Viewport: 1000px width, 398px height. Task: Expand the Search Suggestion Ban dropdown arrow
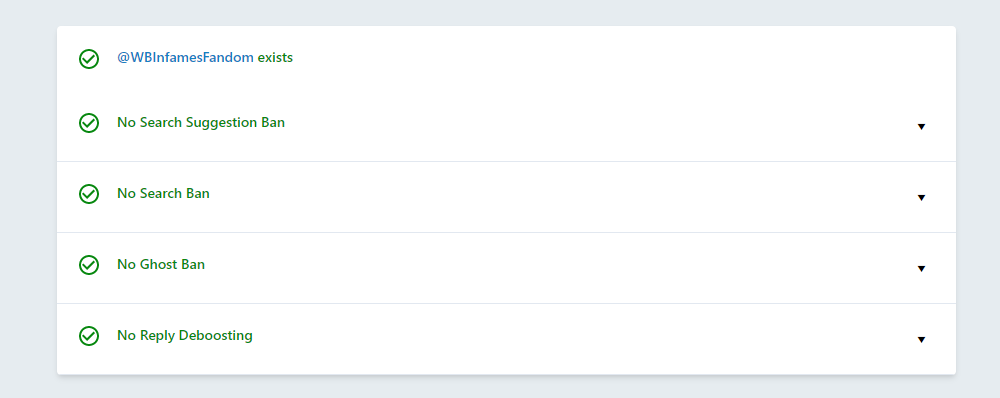coord(921,127)
